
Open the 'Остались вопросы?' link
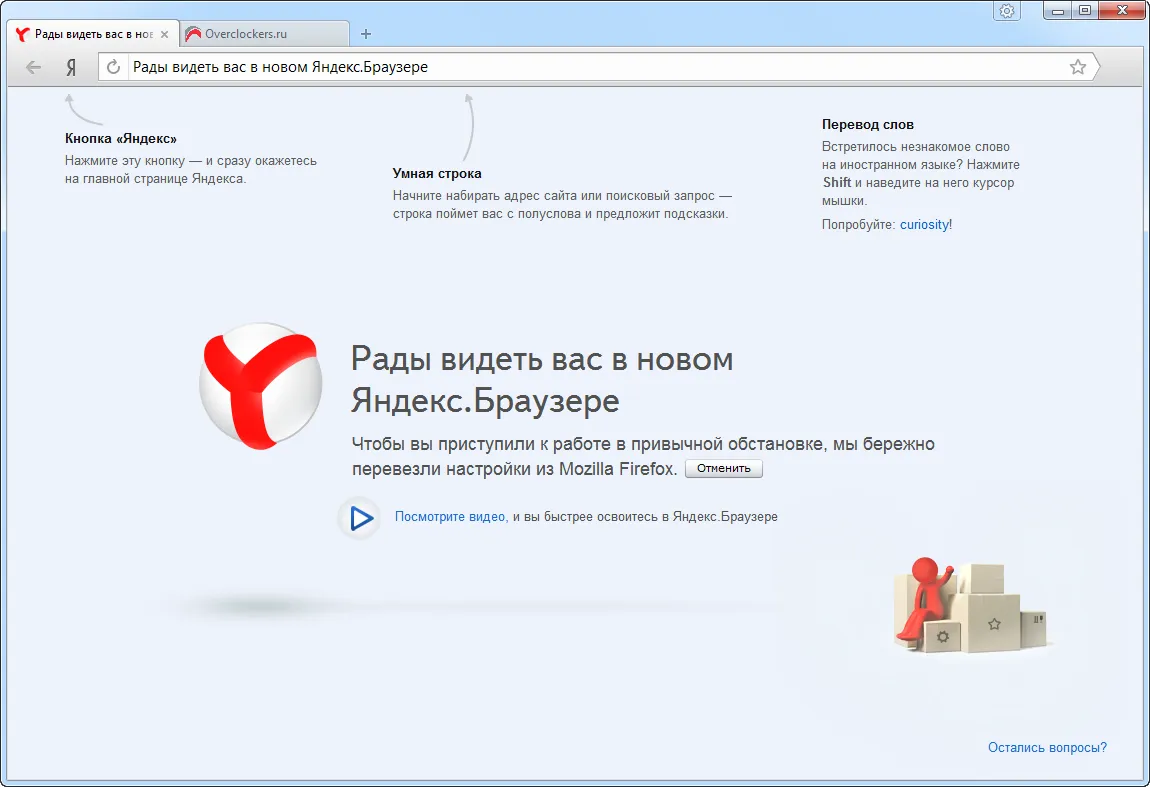tap(1047, 747)
